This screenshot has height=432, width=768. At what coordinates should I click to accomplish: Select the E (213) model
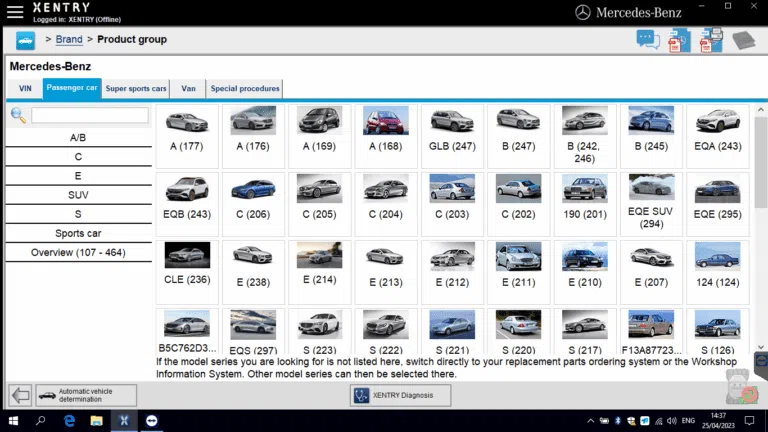pos(386,272)
